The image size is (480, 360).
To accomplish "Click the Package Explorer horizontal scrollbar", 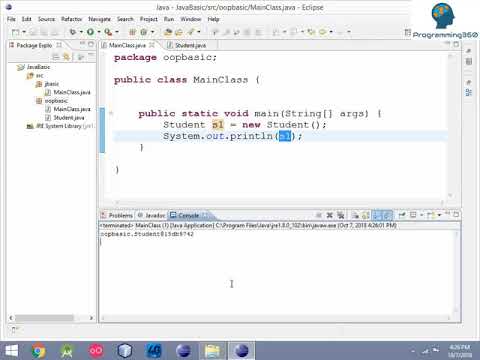I will pos(44,318).
